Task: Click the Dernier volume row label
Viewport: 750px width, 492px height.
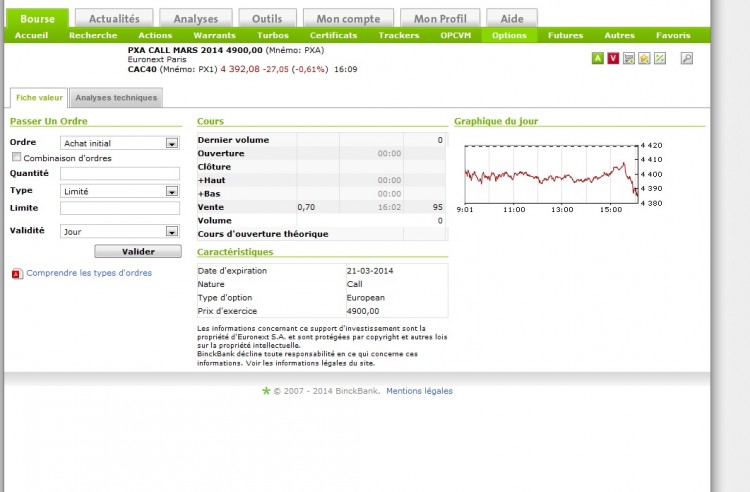Action: pos(233,140)
